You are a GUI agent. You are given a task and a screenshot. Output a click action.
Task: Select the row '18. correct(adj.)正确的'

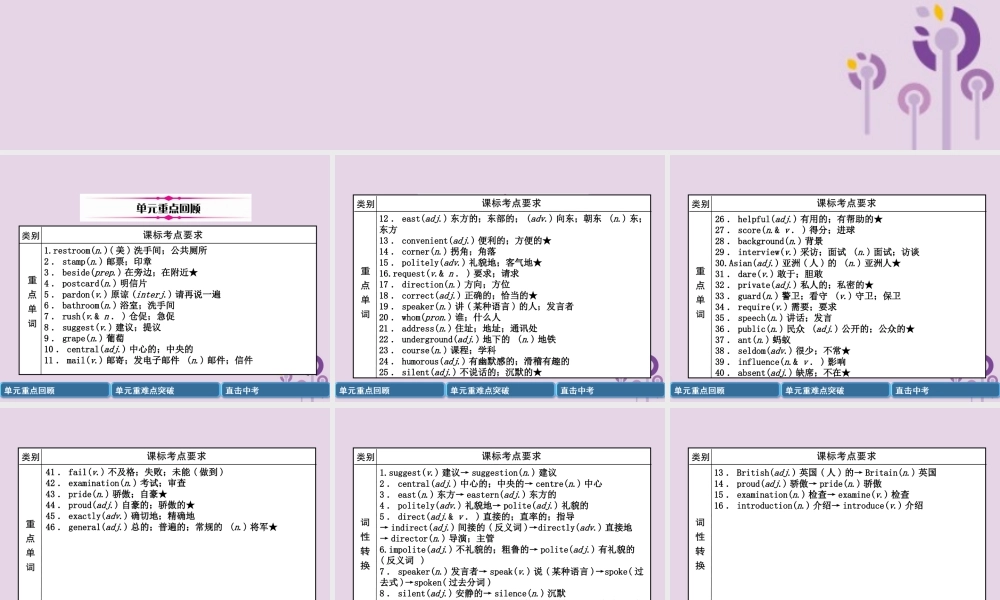[459, 296]
